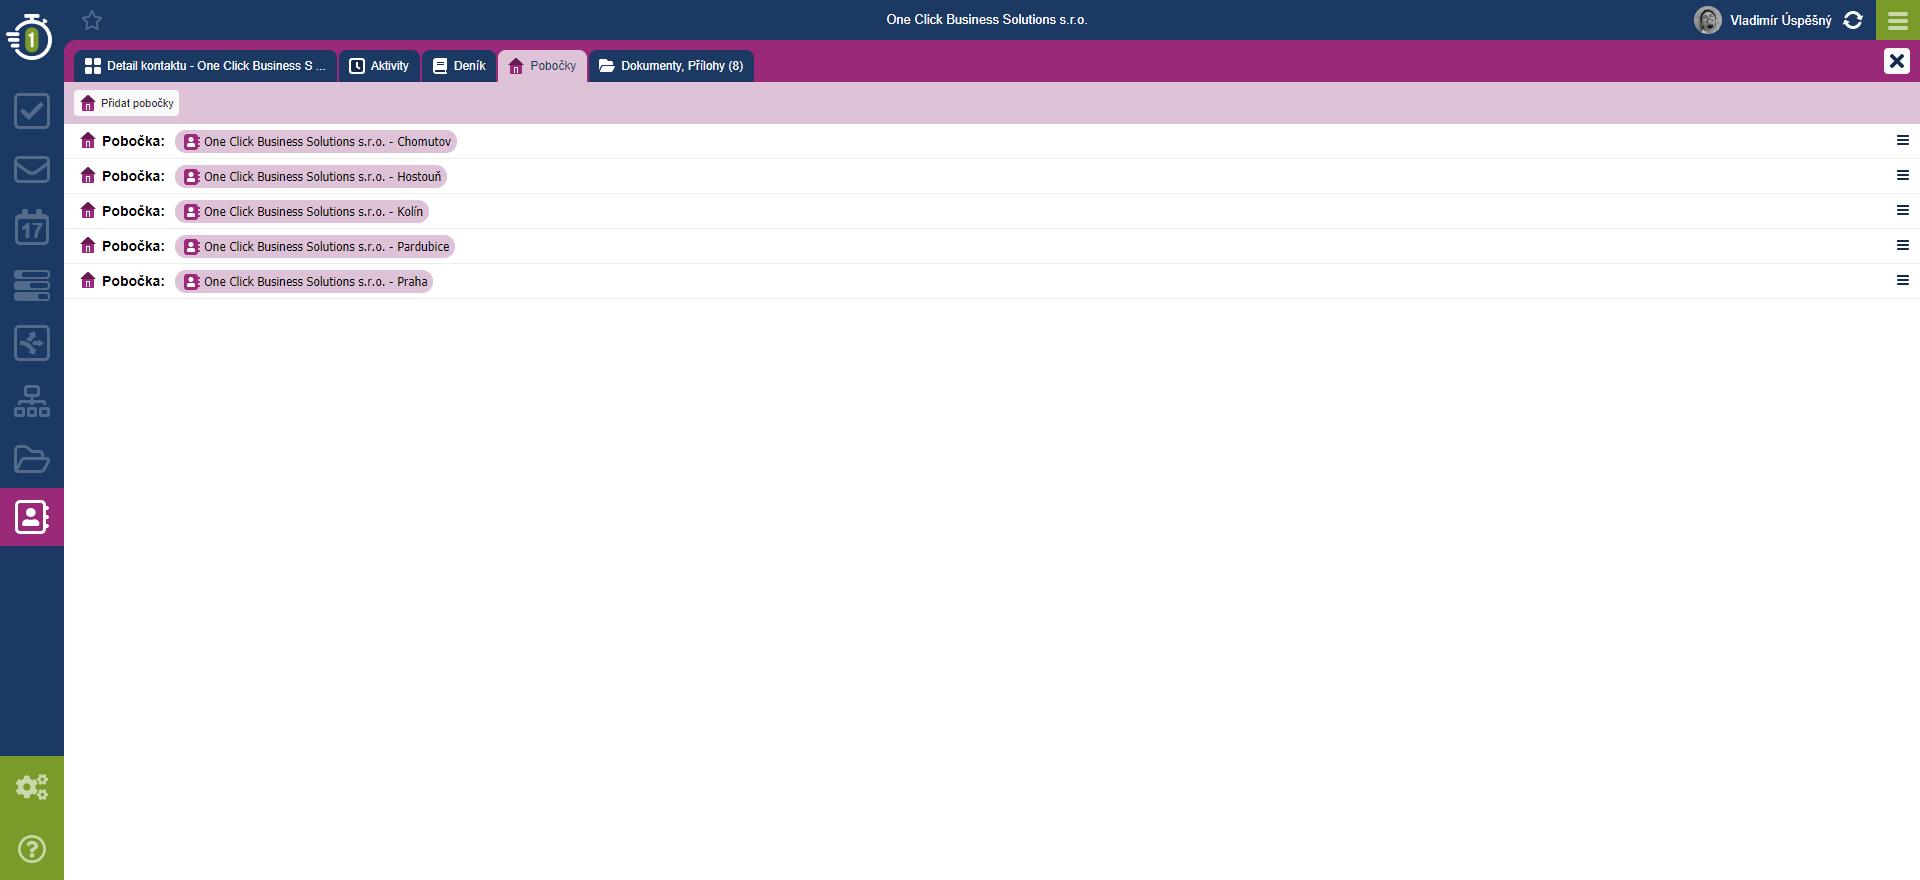Open row menu for Chomutov branch
Screen dimensions: 1920x880
tap(1903, 141)
